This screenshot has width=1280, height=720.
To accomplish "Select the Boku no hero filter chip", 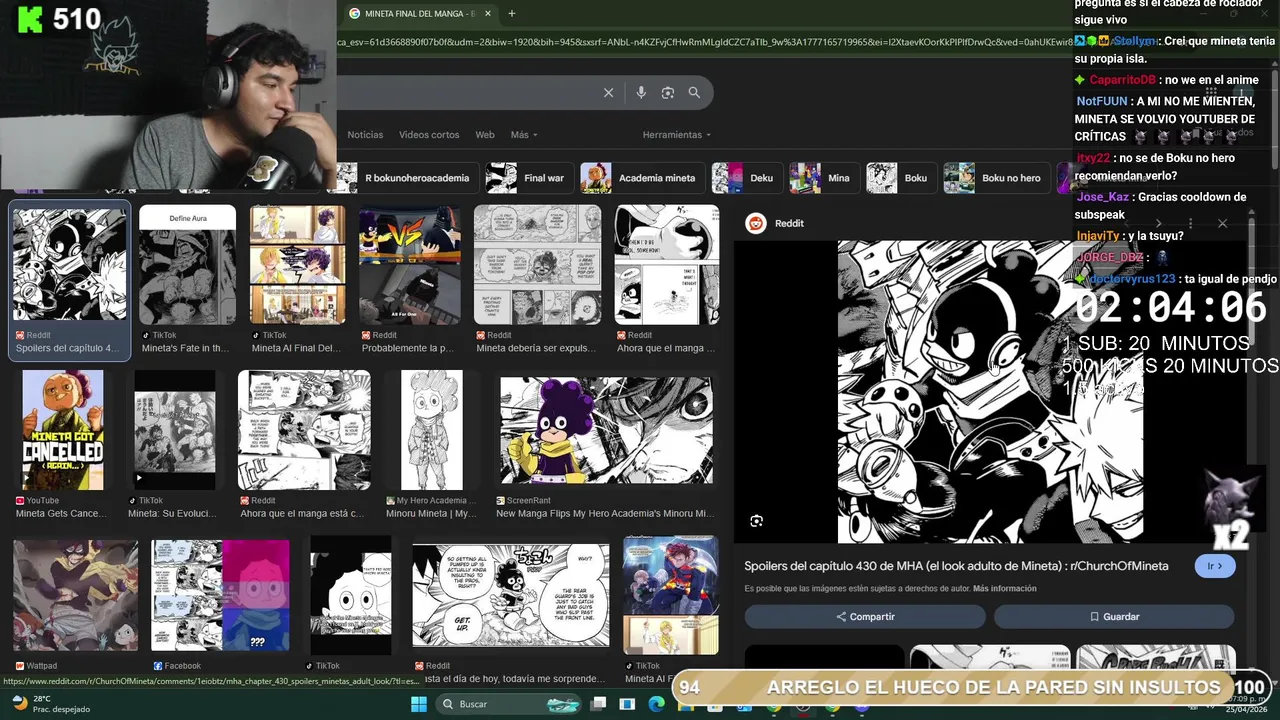I will pyautogui.click(x=997, y=178).
